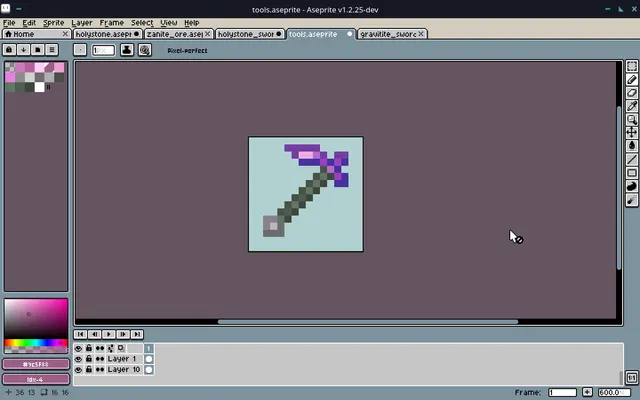
Task: Close the zanite_ore tab
Action: (207, 34)
